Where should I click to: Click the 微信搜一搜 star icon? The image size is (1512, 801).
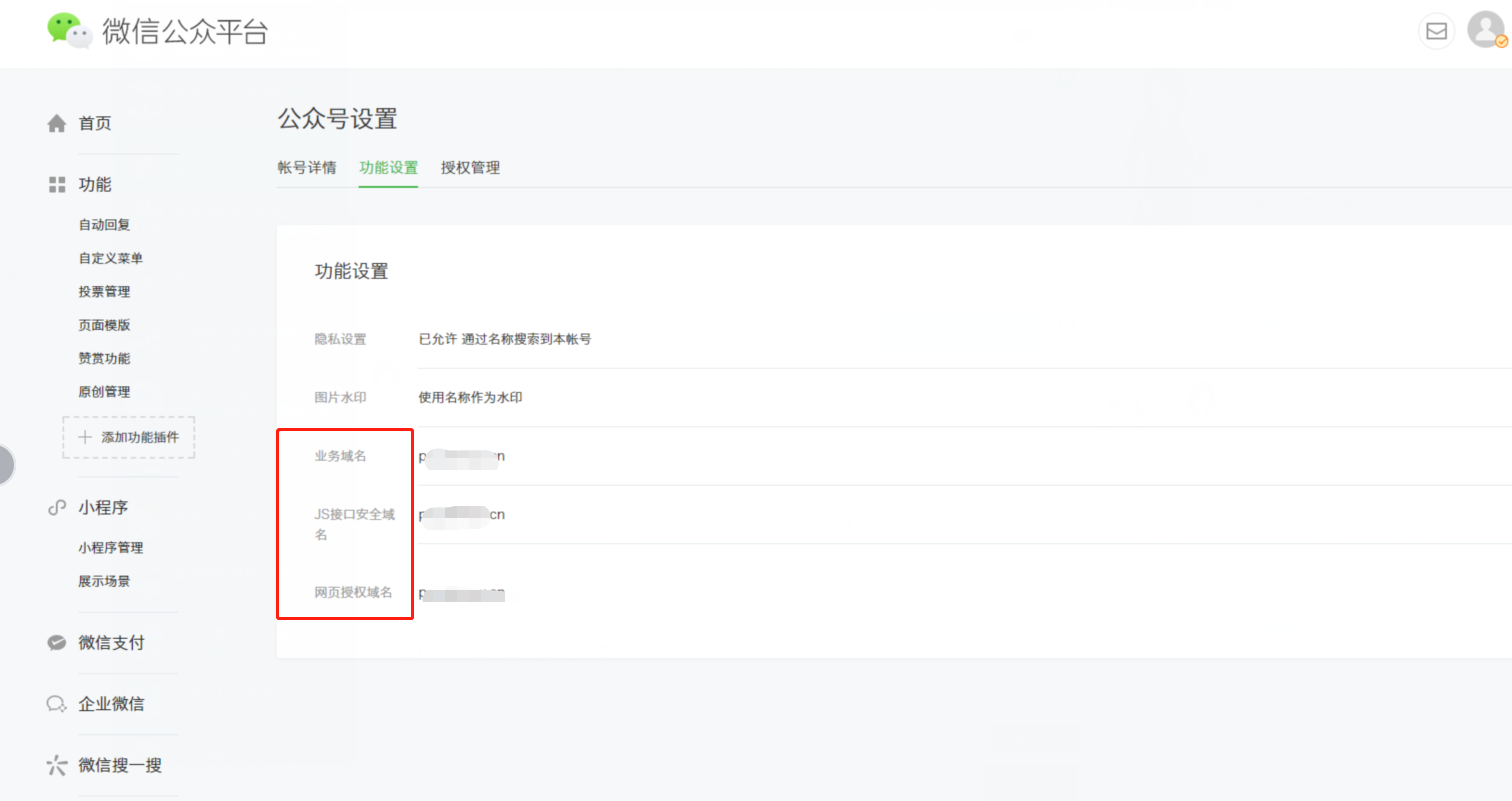pyautogui.click(x=57, y=766)
